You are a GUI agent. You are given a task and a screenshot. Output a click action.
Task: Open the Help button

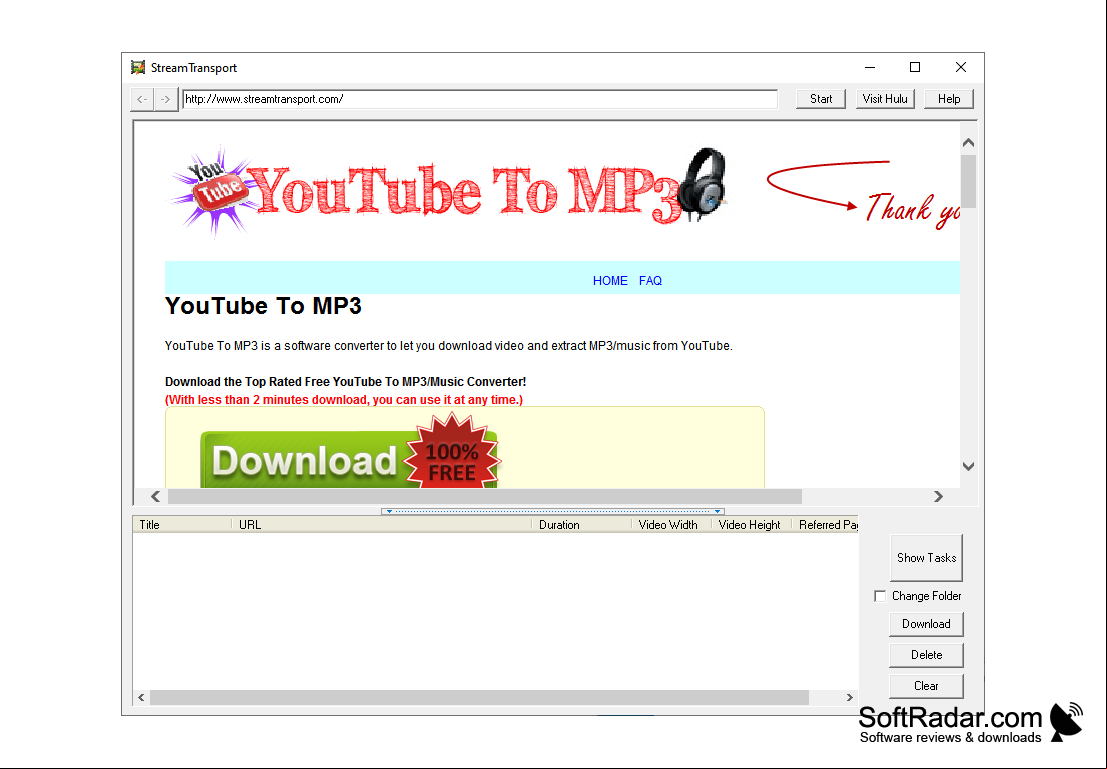[949, 99]
